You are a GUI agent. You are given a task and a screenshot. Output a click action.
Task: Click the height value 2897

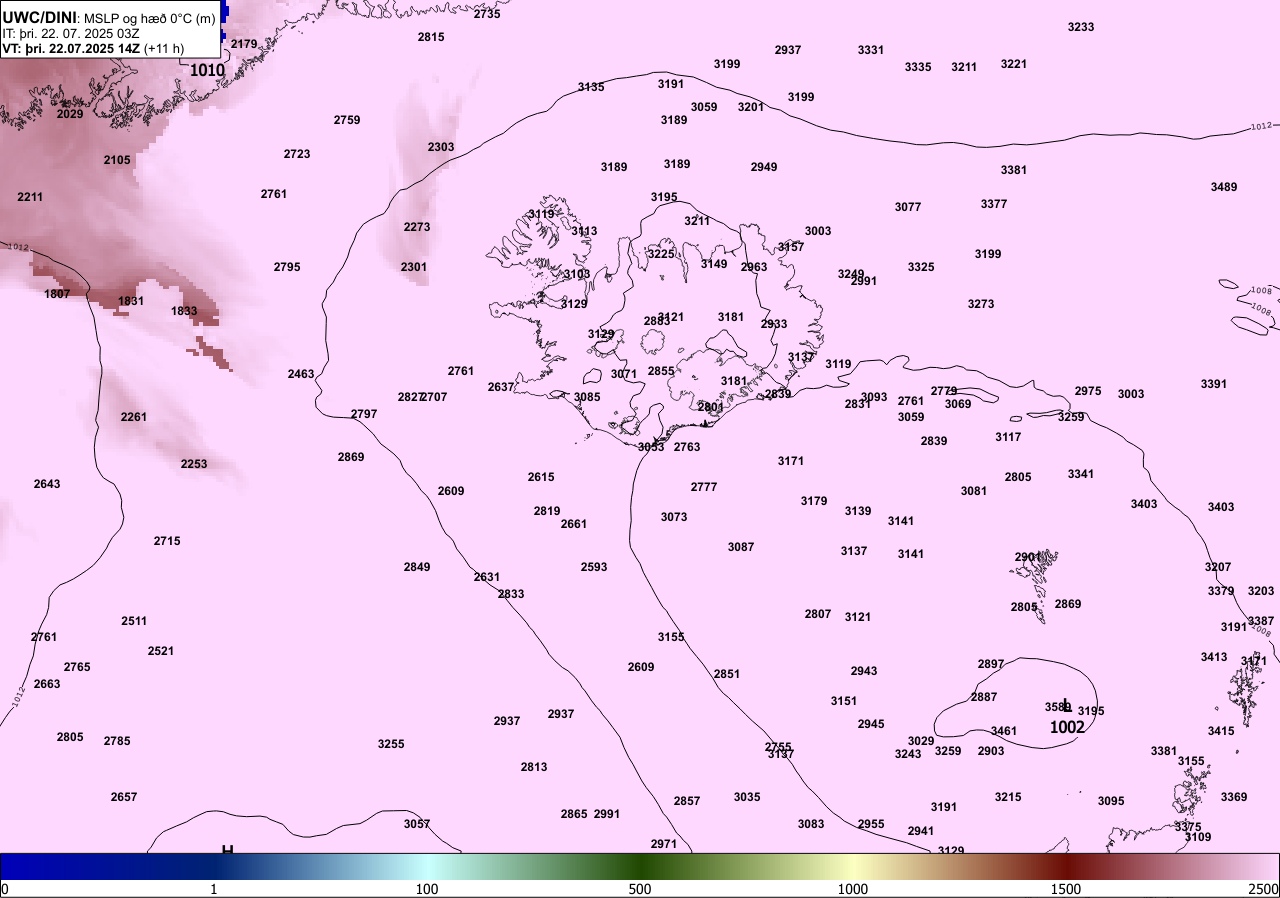click(991, 664)
